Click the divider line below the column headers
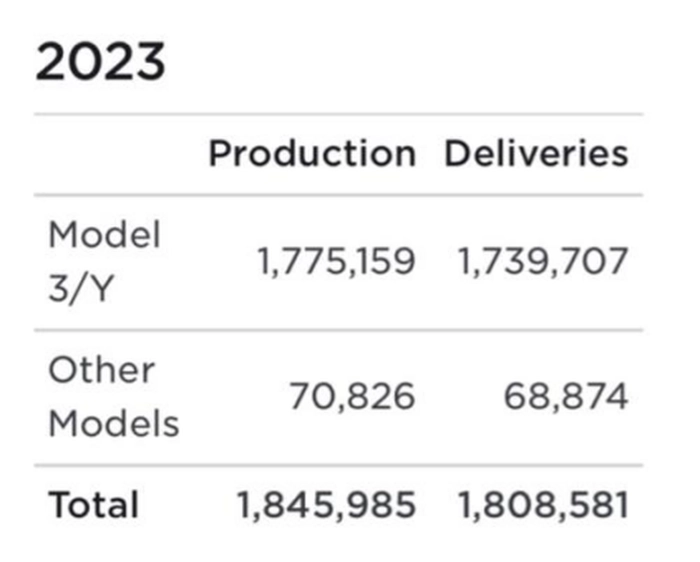 click(338, 194)
